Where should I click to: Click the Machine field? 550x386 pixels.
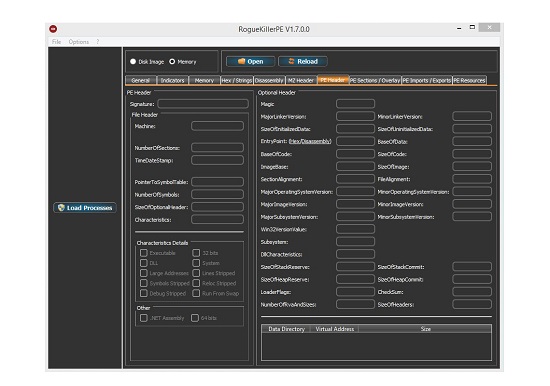pyautogui.click(x=217, y=126)
